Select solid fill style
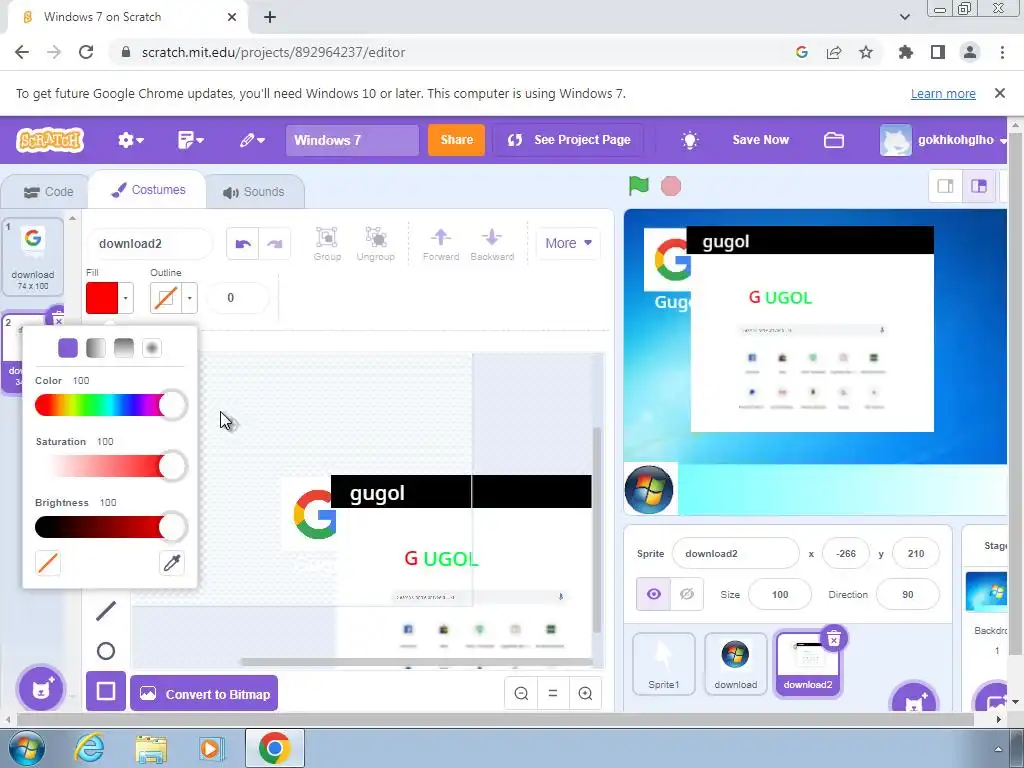The image size is (1024, 768). [68, 347]
